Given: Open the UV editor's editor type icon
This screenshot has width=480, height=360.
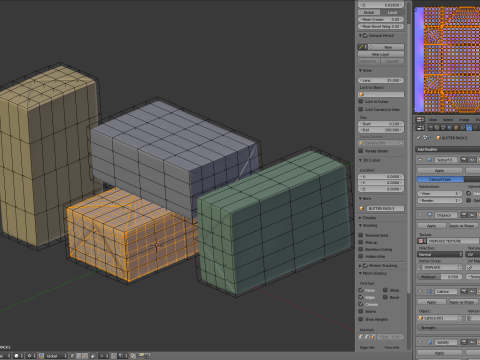Looking at the screenshot, I should [420, 119].
